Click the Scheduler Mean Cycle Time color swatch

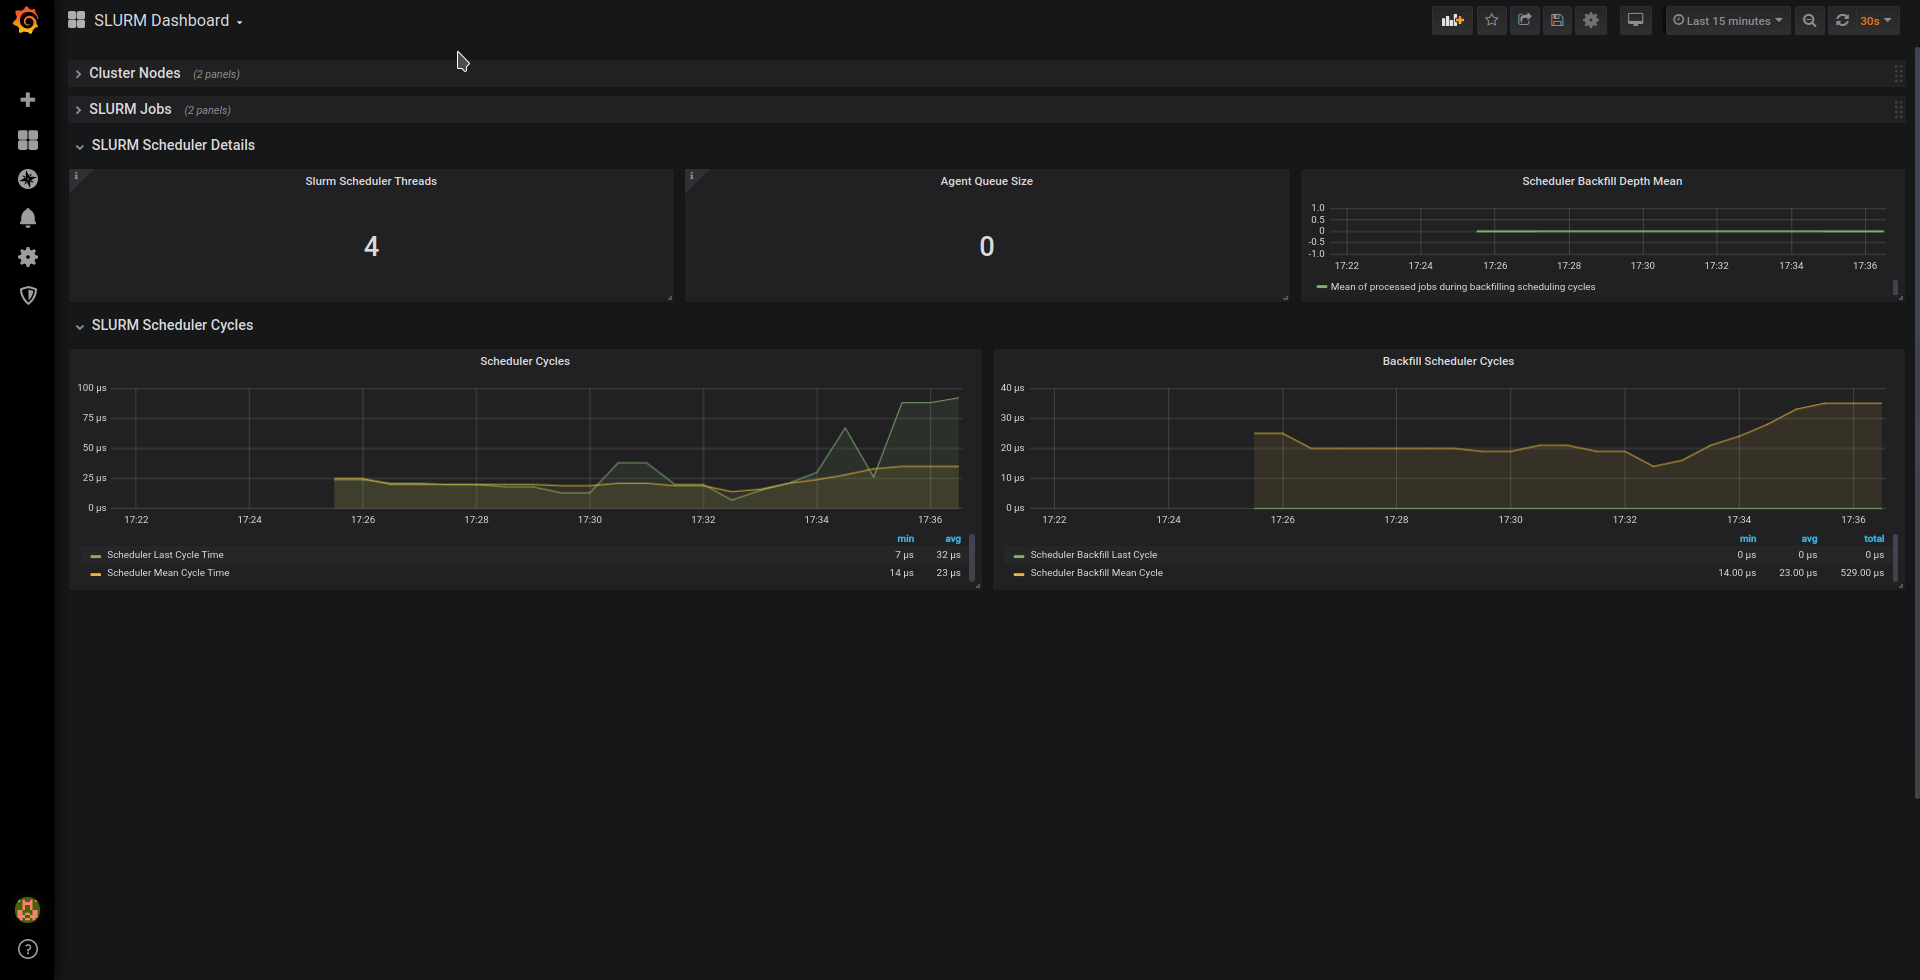(96, 574)
